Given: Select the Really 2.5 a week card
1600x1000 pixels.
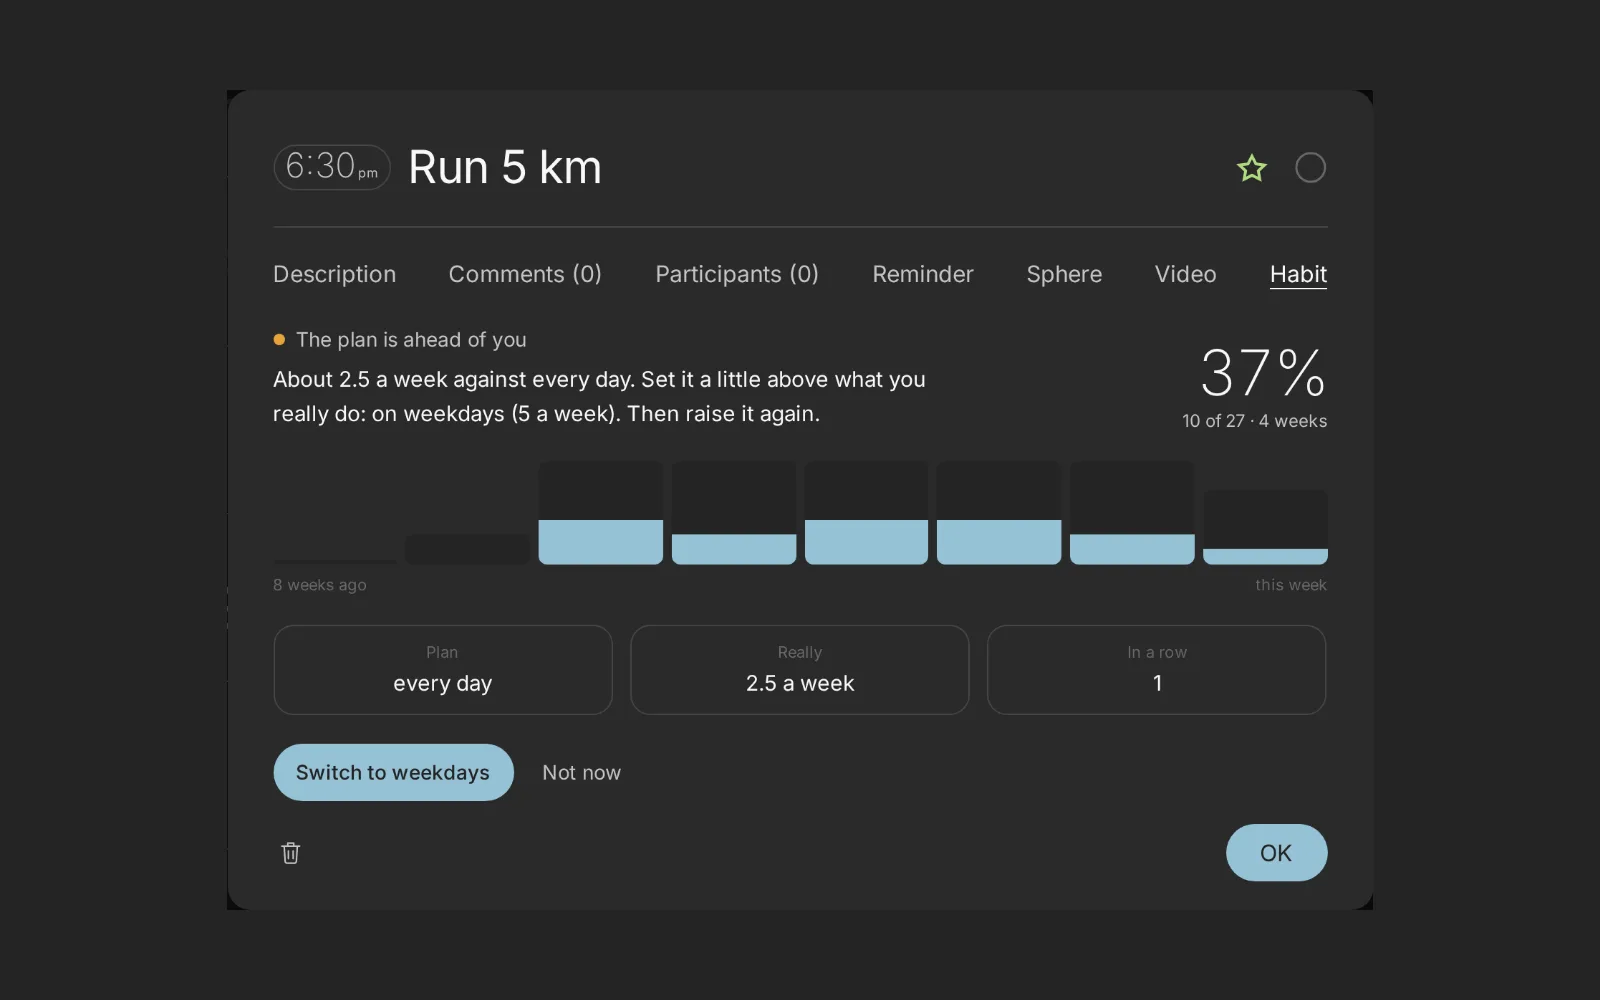Looking at the screenshot, I should [x=800, y=670].
